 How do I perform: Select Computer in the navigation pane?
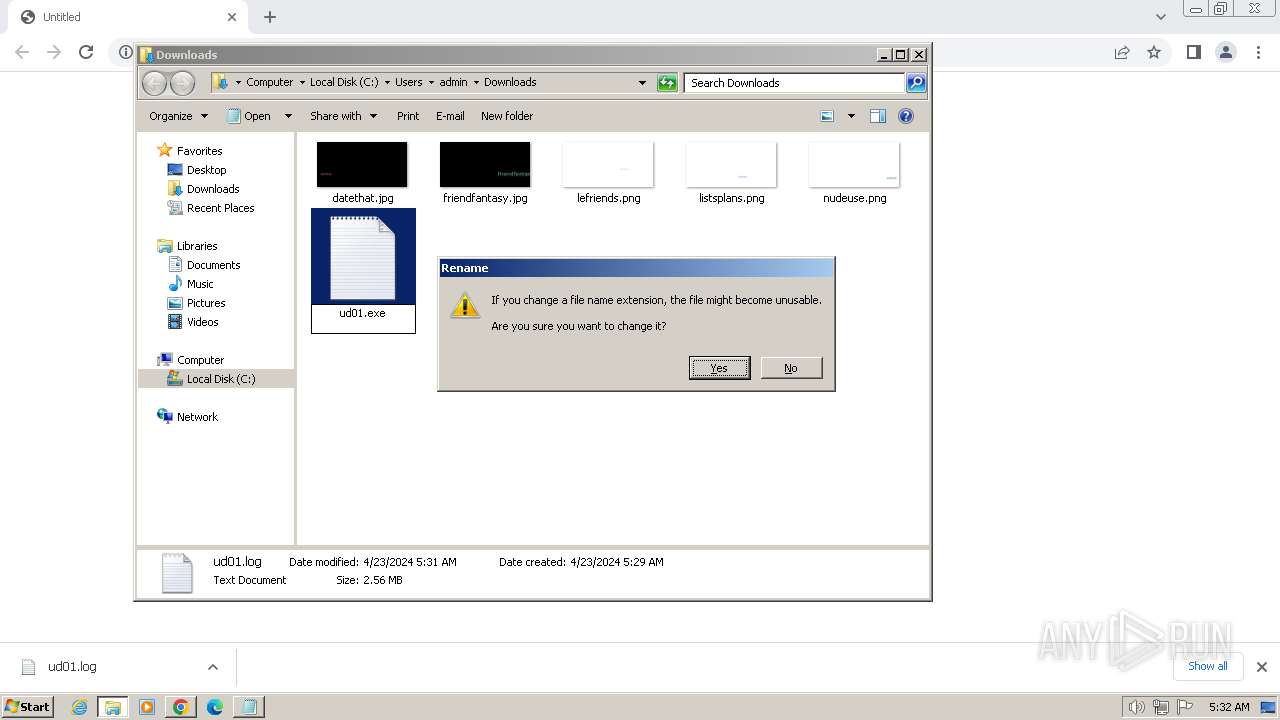pyautogui.click(x=200, y=360)
